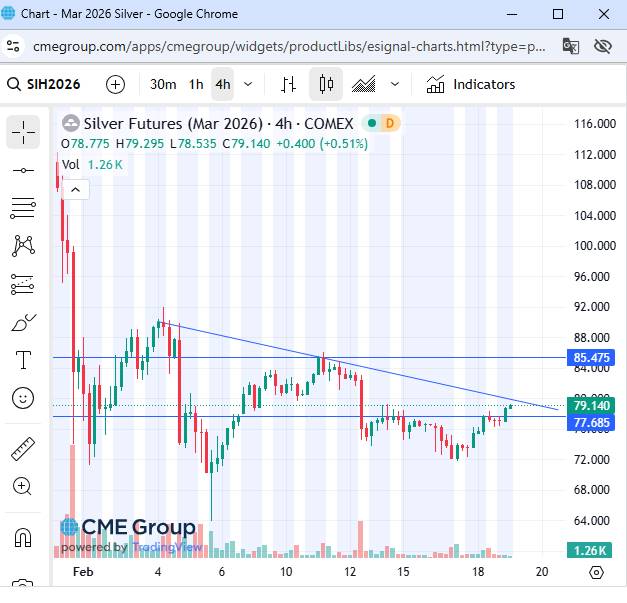The height and width of the screenshot is (603, 627).
Task: Click the zoom in tool
Action: [x=23, y=486]
